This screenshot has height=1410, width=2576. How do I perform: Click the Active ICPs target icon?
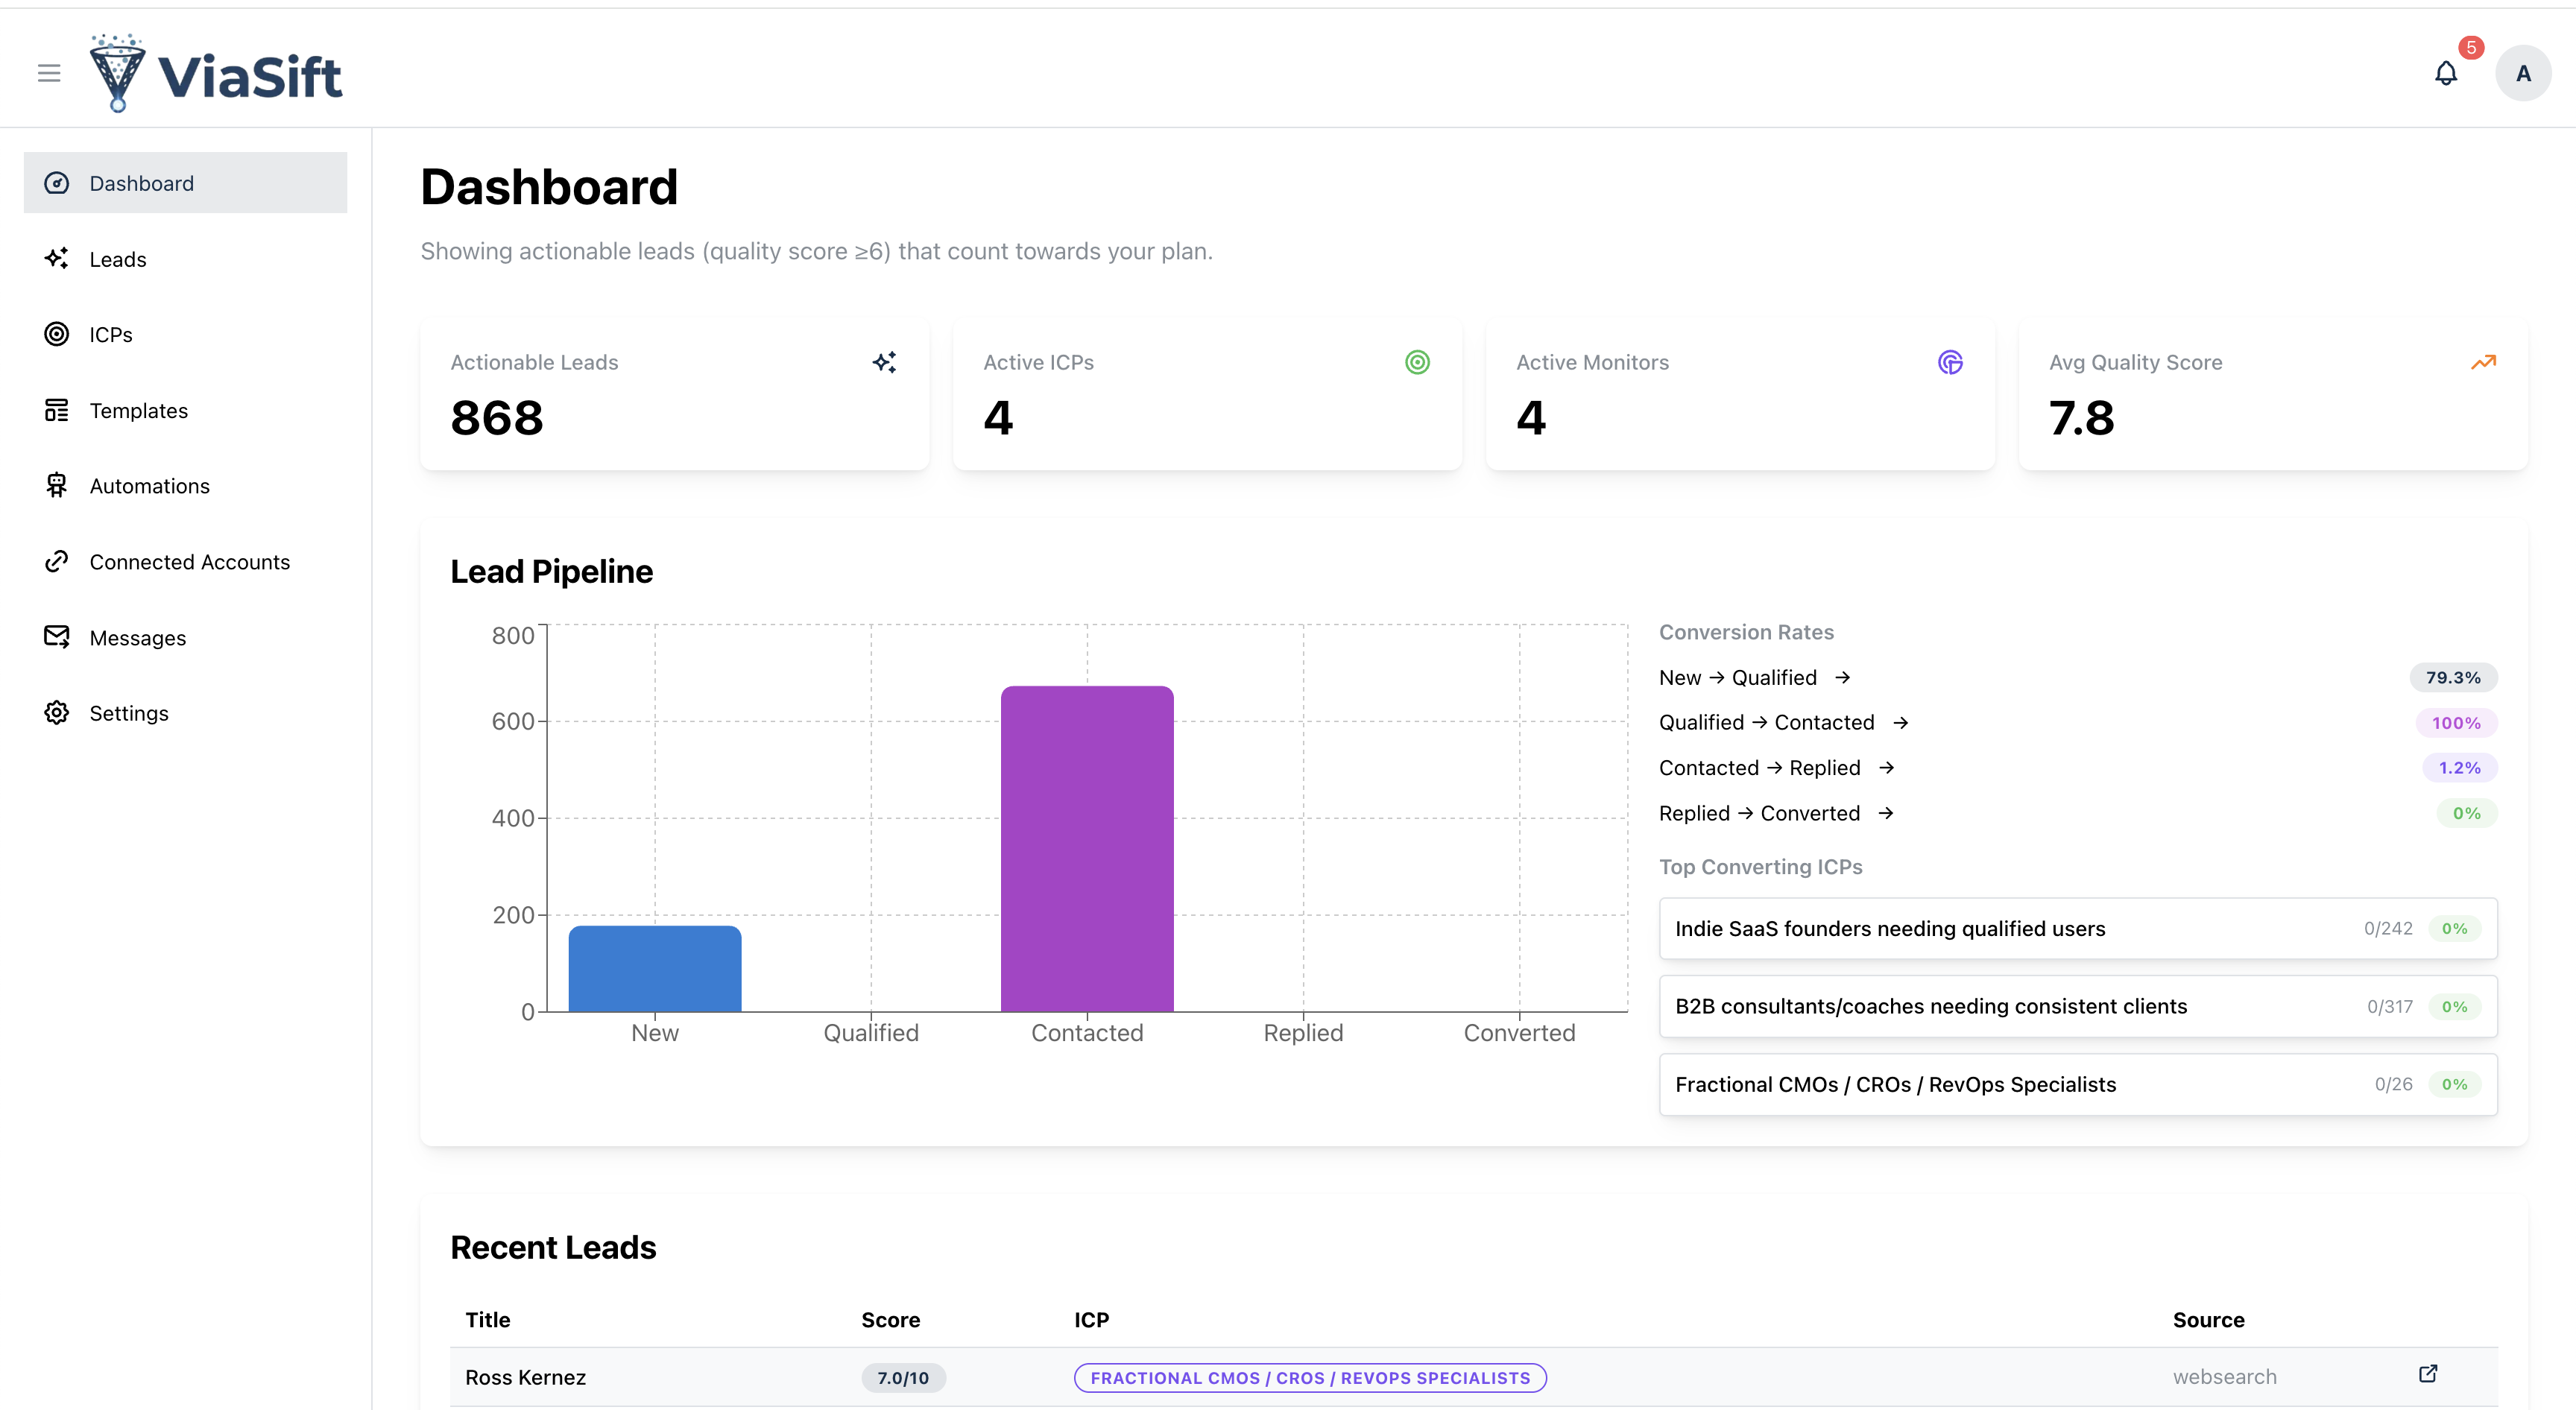click(x=1417, y=362)
